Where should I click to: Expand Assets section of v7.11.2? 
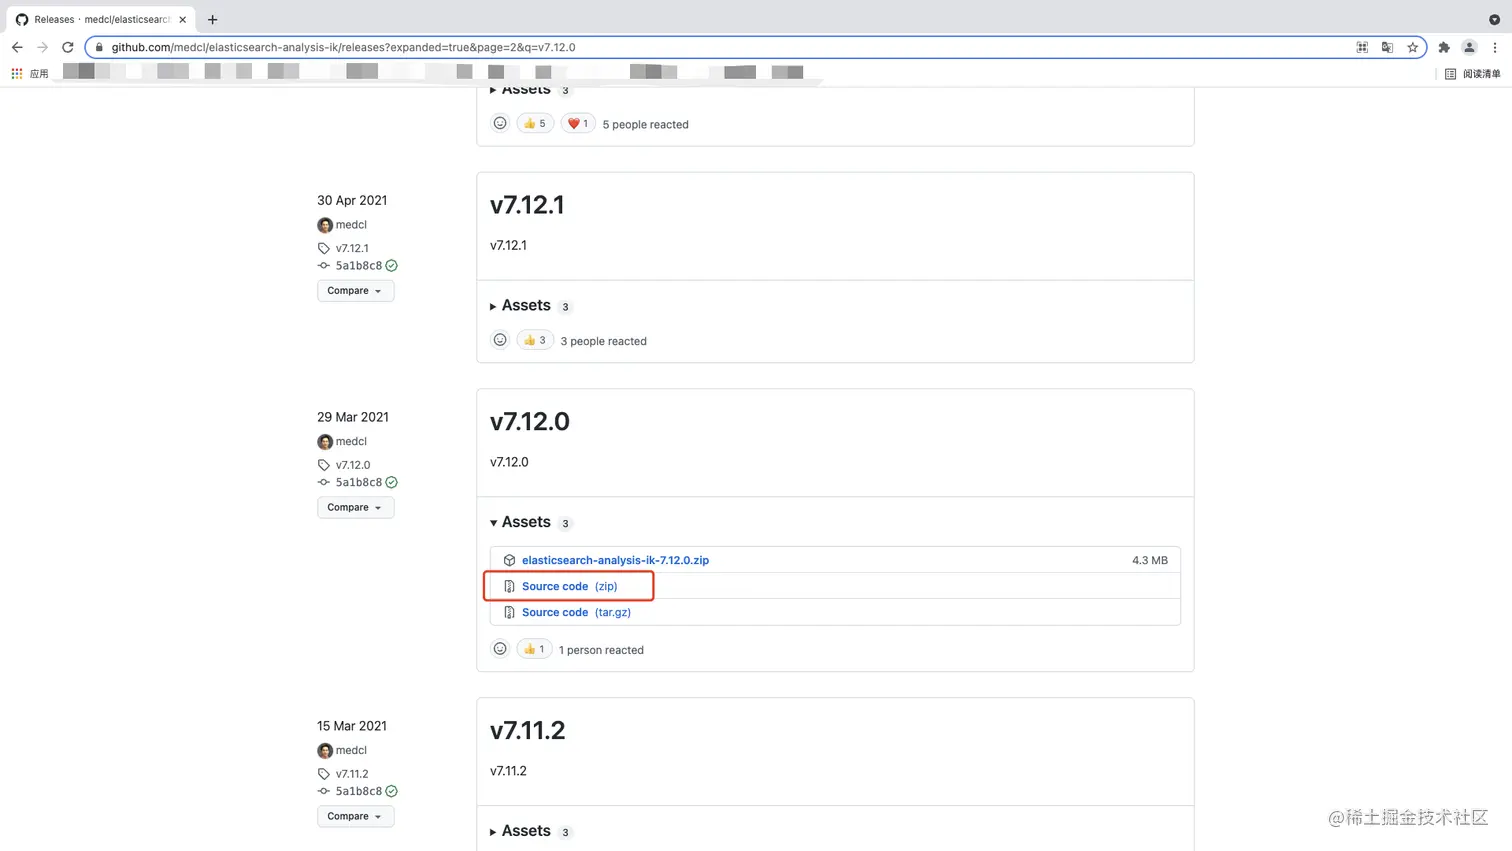(530, 831)
